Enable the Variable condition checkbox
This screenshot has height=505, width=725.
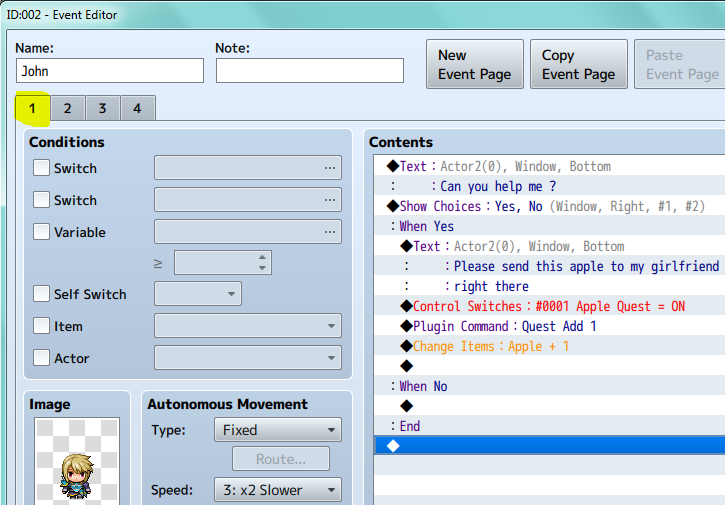41,232
